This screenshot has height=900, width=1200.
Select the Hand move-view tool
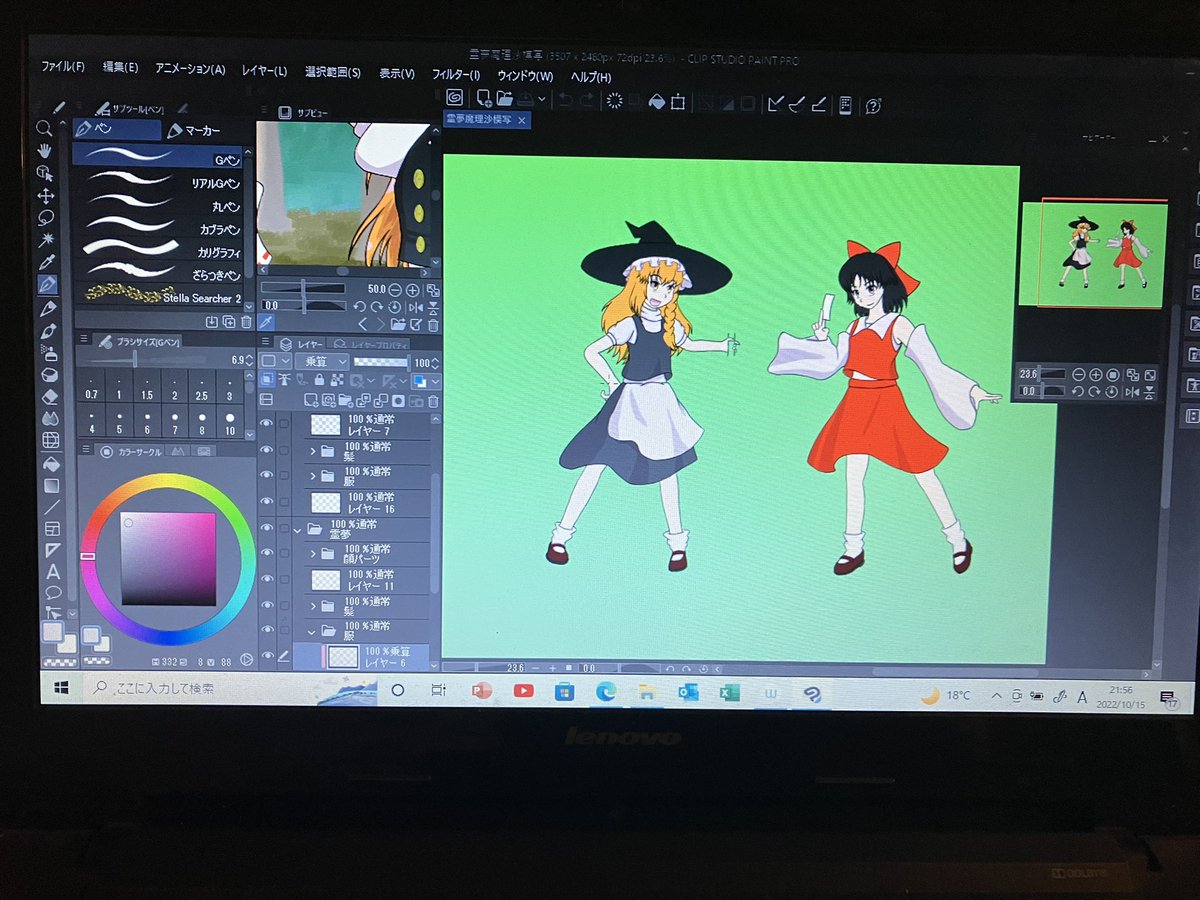click(x=44, y=151)
